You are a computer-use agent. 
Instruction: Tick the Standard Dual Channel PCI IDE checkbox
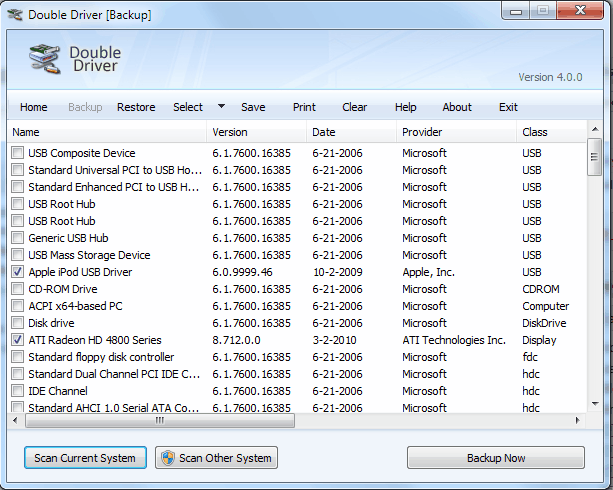(x=18, y=374)
